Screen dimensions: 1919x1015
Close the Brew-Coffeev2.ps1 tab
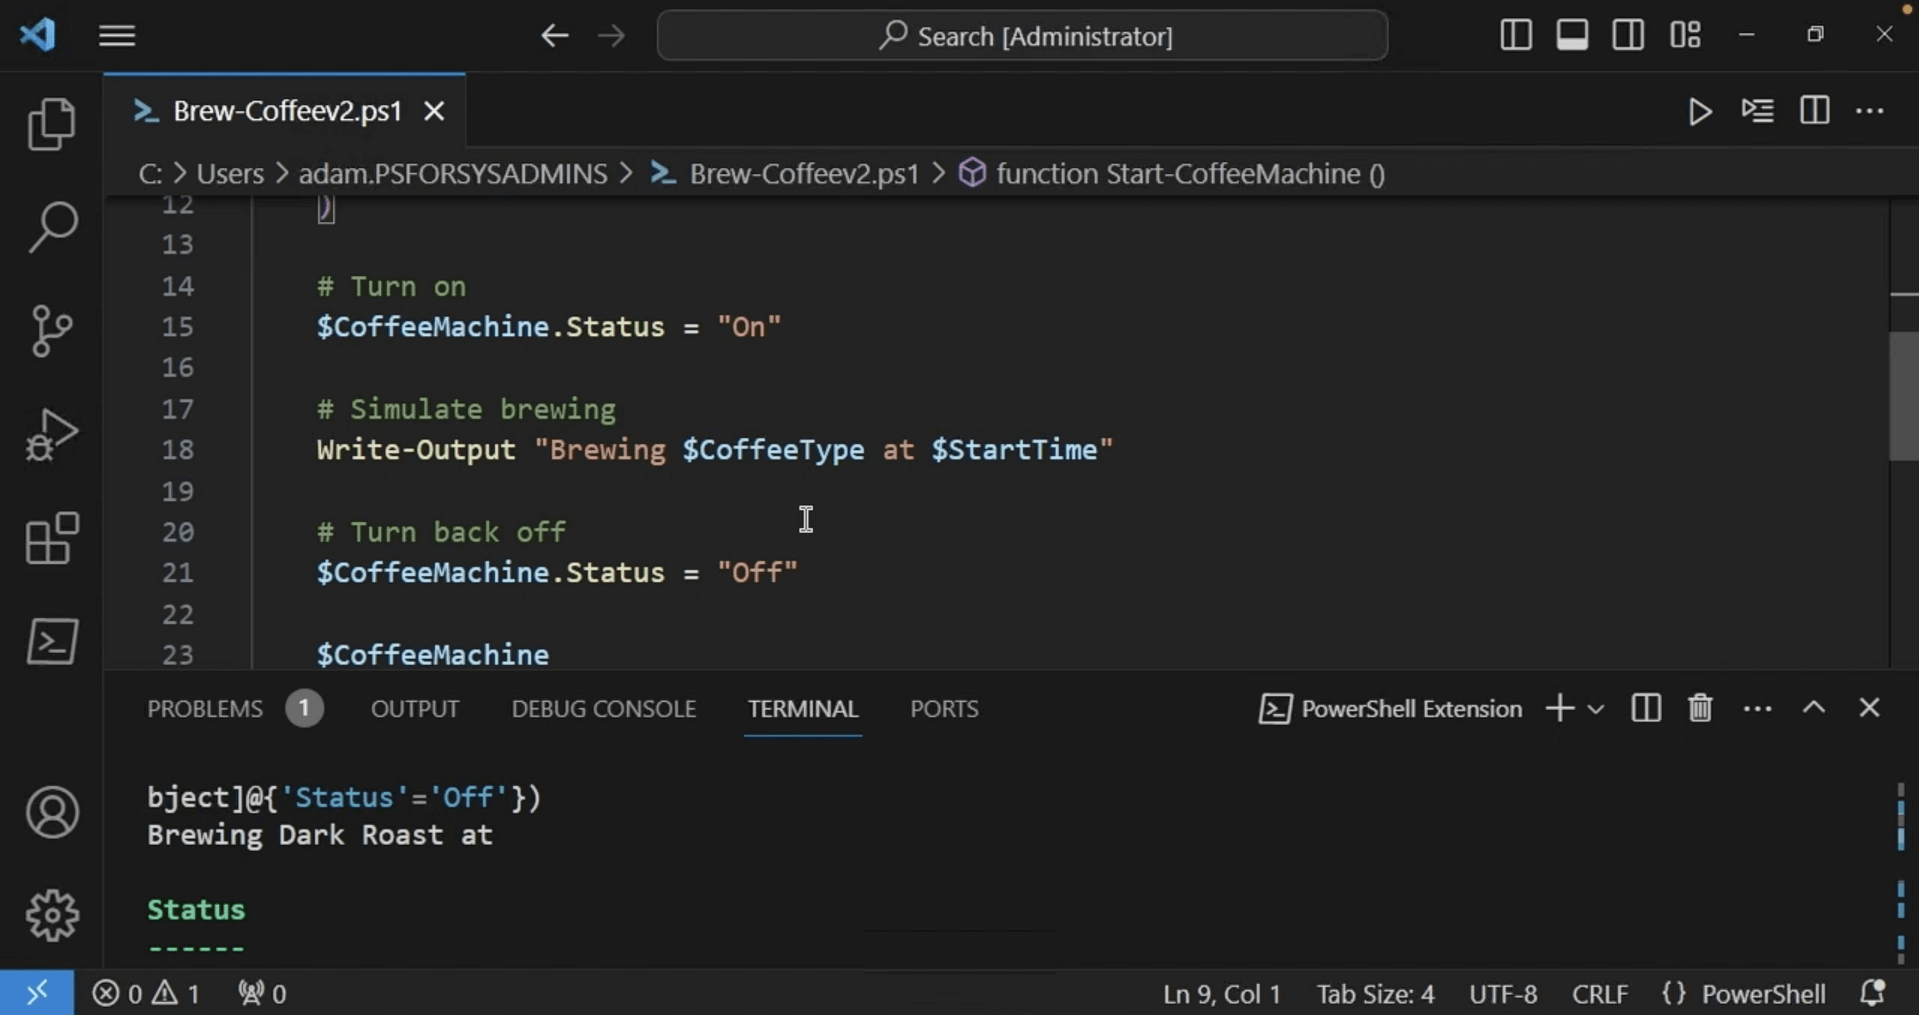tap(434, 111)
